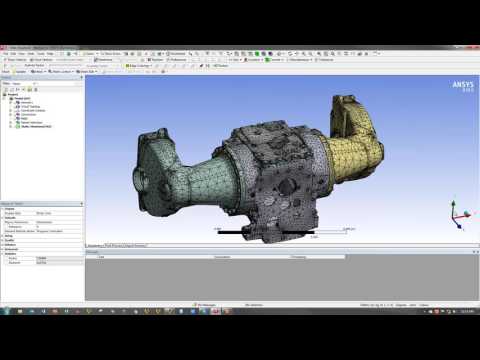The height and width of the screenshot is (360, 480).
Task: Pin the Outline panel
Action: coord(82,78)
